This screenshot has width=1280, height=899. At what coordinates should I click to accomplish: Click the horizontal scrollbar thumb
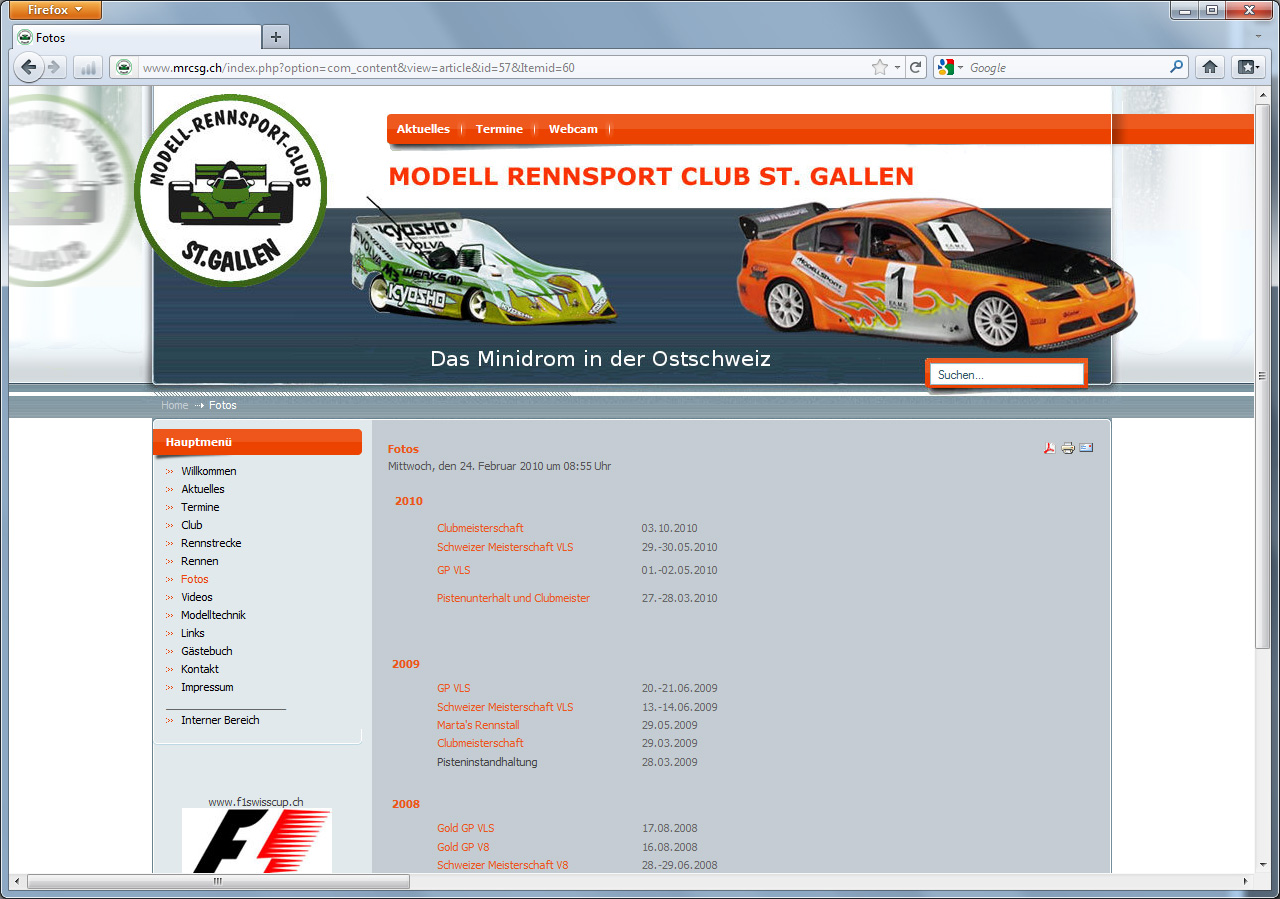[218, 882]
